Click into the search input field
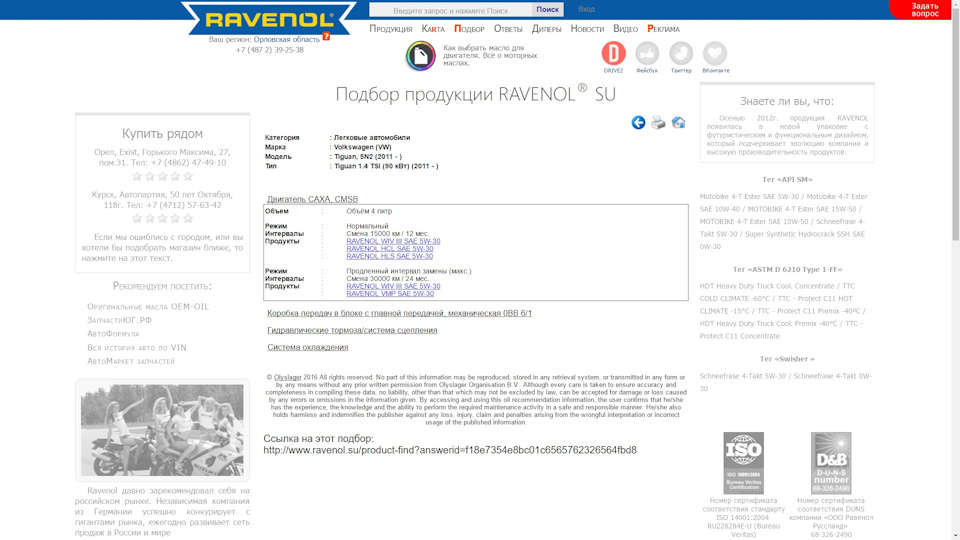960x540 pixels. [450, 10]
